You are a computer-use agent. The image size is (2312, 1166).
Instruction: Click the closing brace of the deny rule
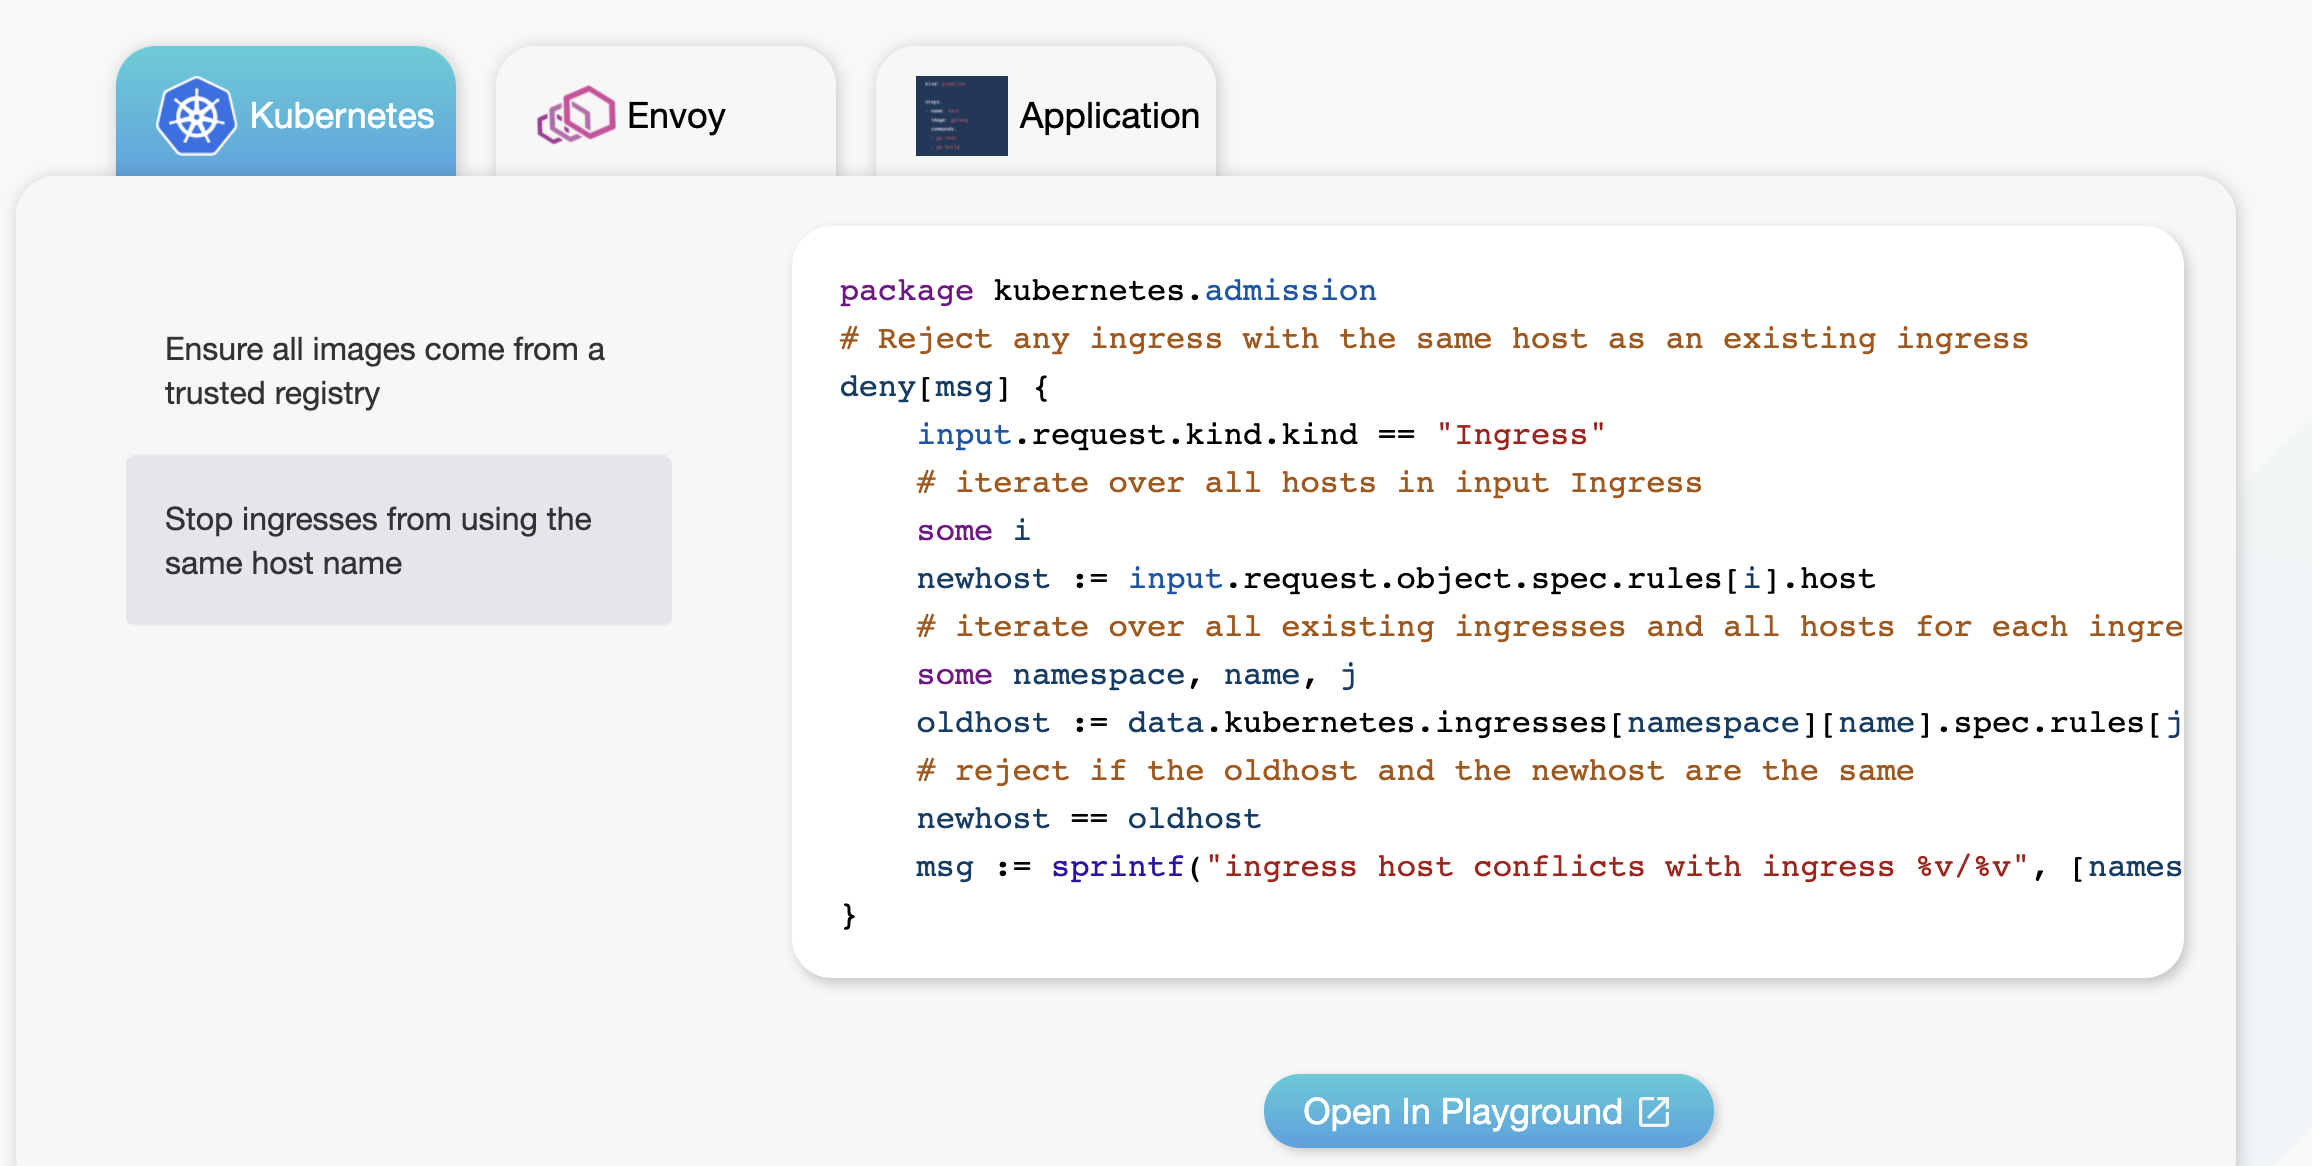click(848, 915)
